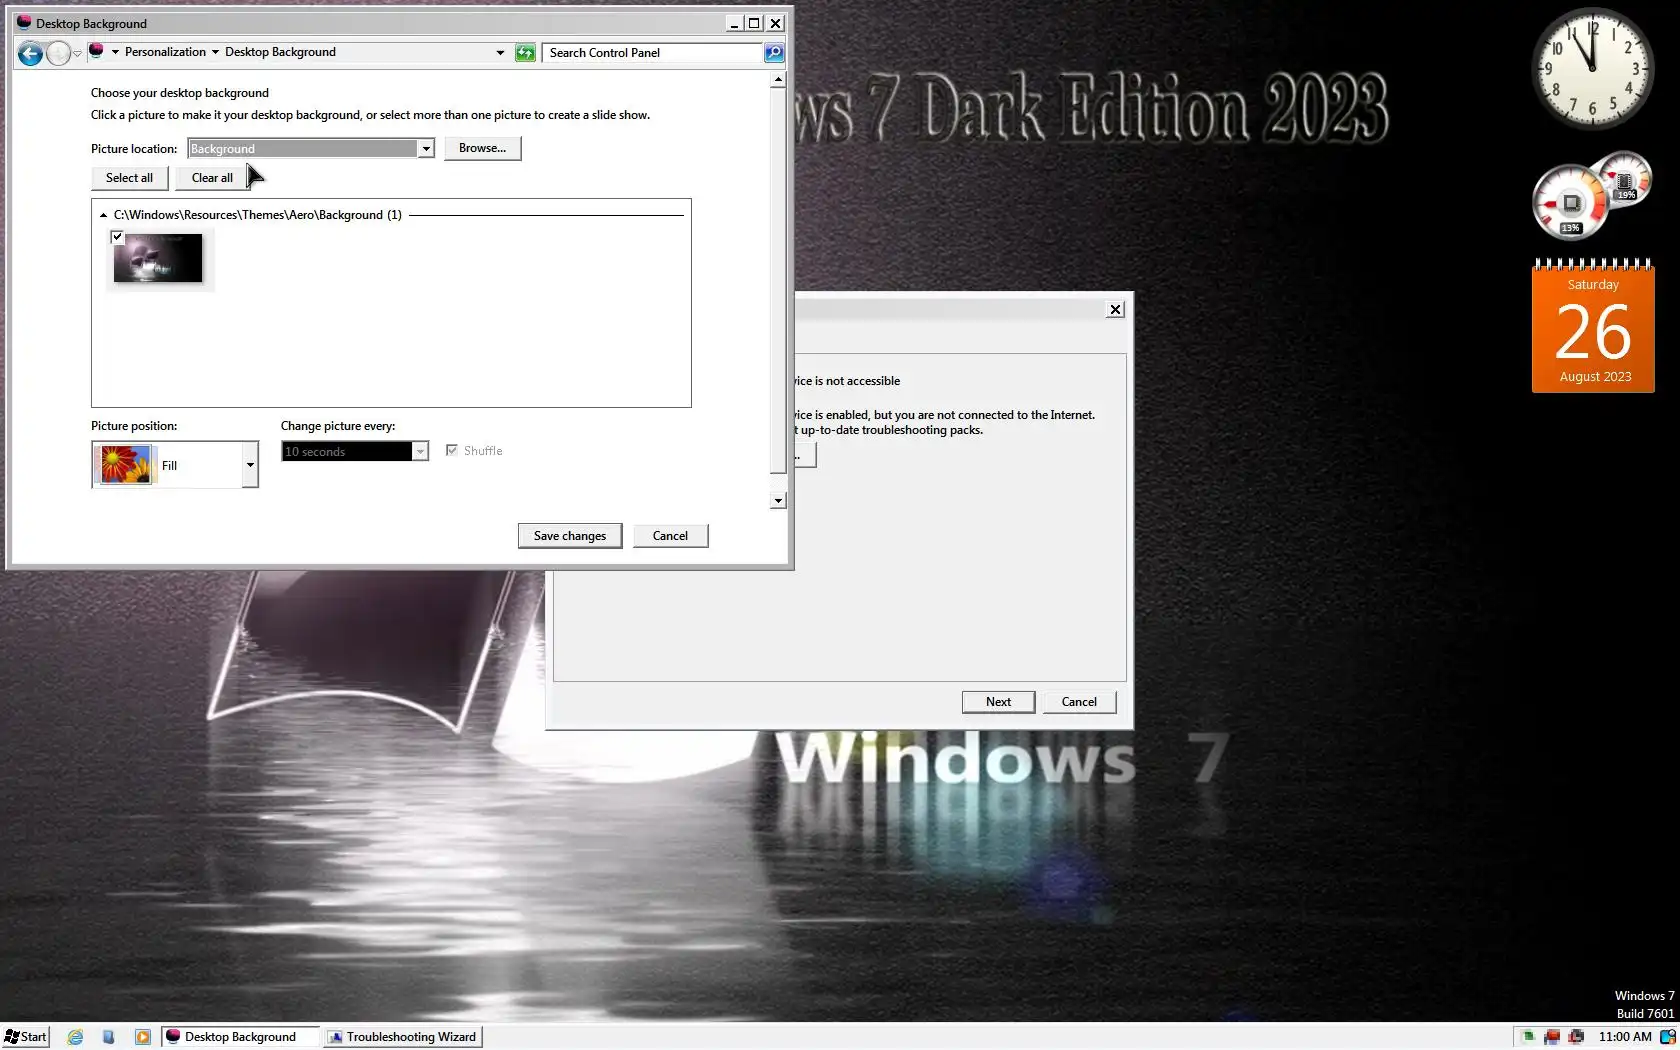This screenshot has height=1050, width=1680.
Task: Click the 'Picture location:' label
Action: [134, 149]
